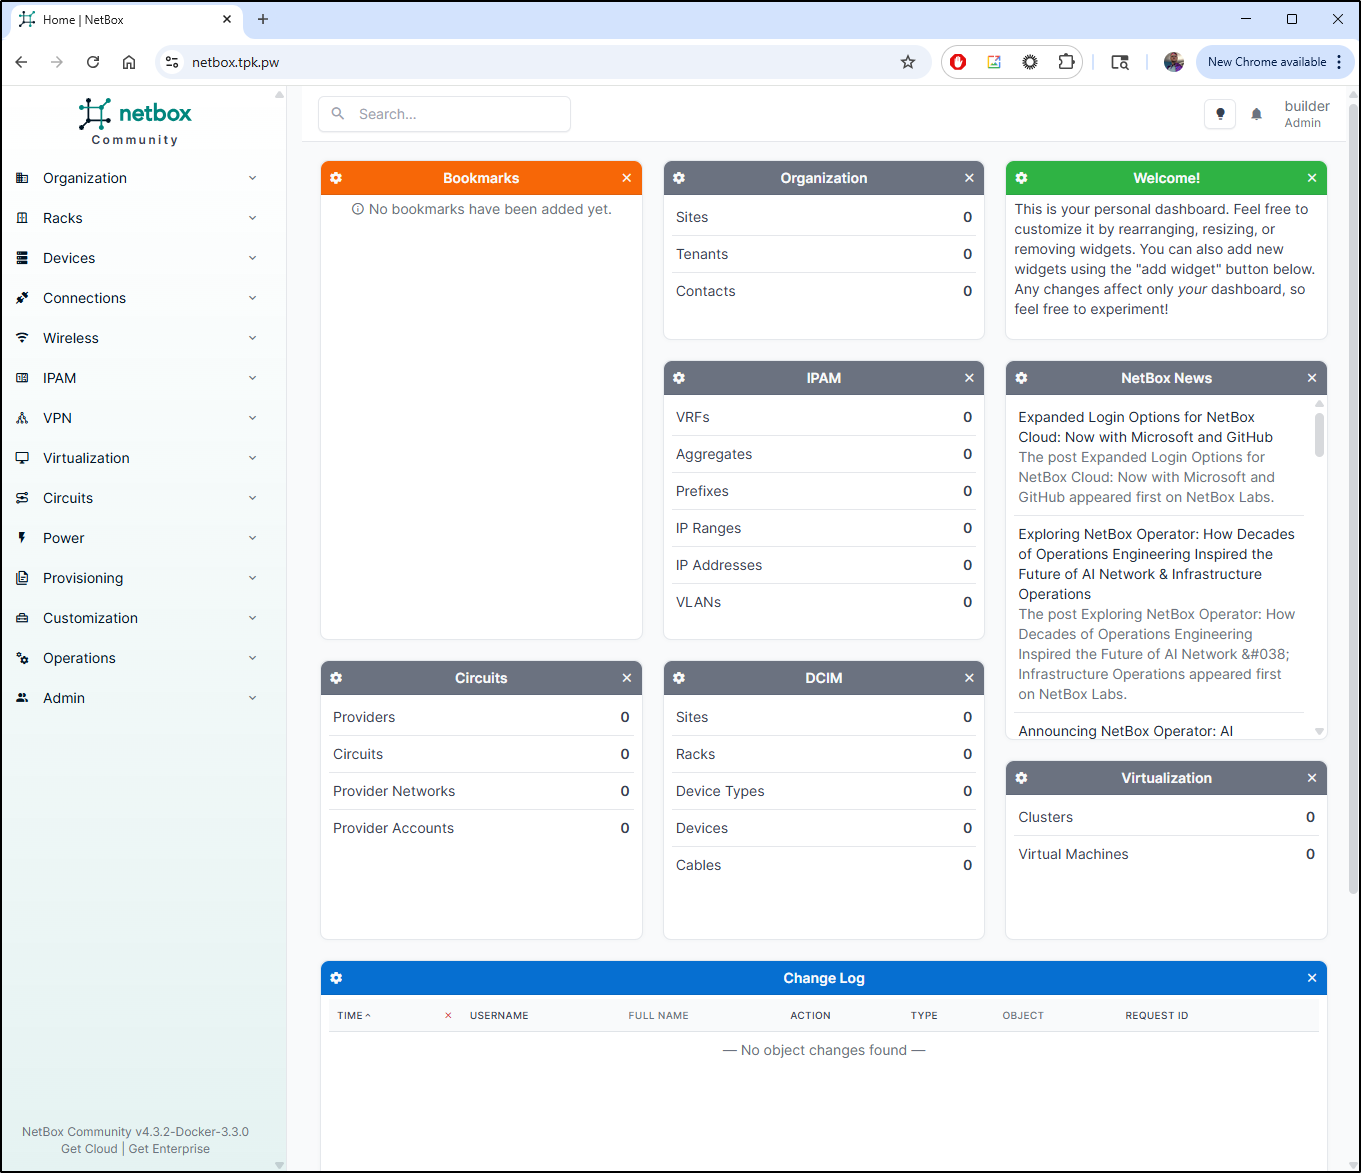Configure NetBox News widget gear icon

click(1021, 378)
